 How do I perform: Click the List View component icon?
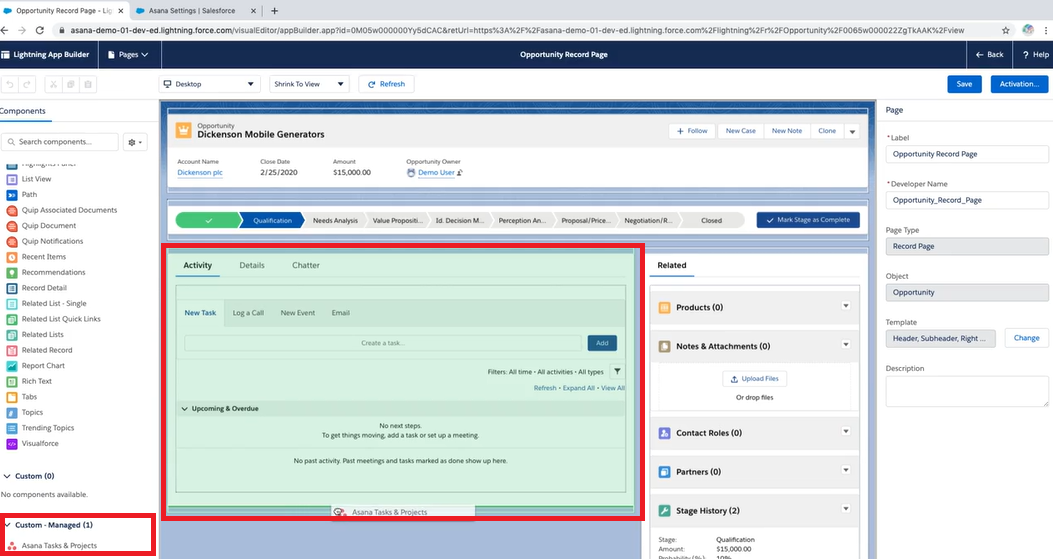(11, 179)
